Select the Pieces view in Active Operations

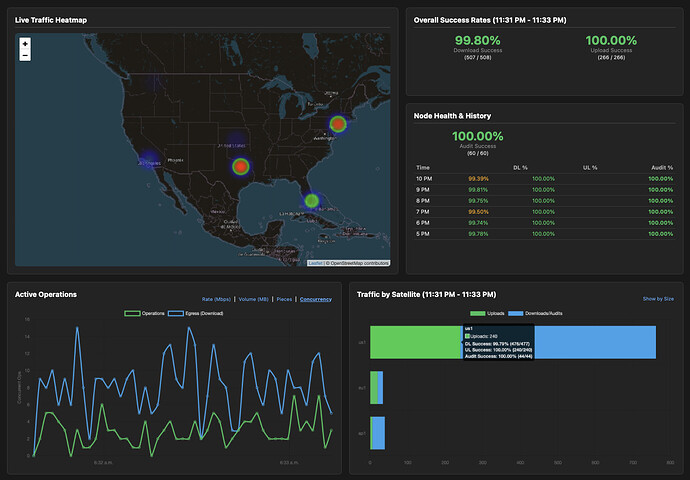click(285, 298)
